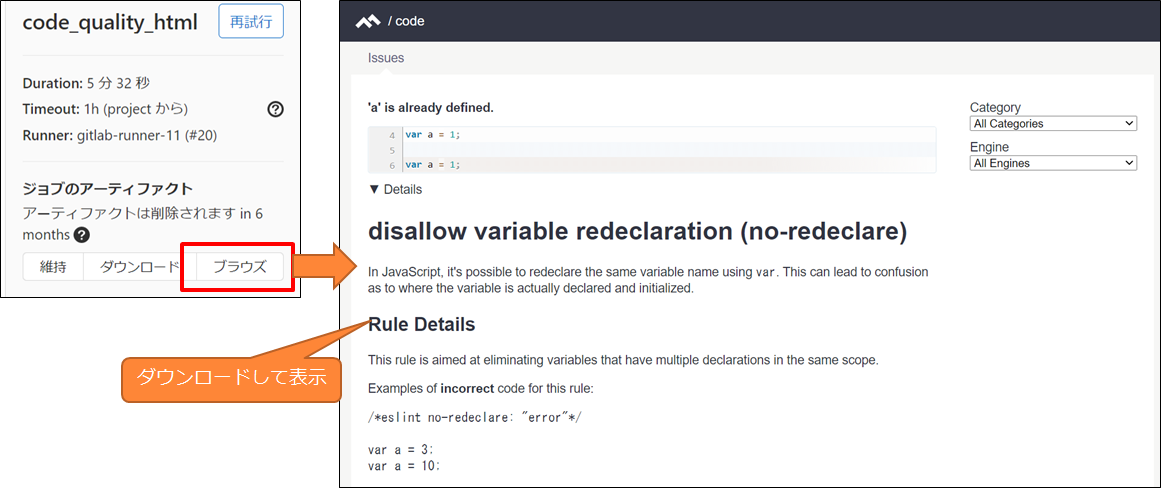Image resolution: width=1161 pixels, height=488 pixels.
Task: Click the '/ code' breadcrumb in header
Action: click(x=406, y=21)
